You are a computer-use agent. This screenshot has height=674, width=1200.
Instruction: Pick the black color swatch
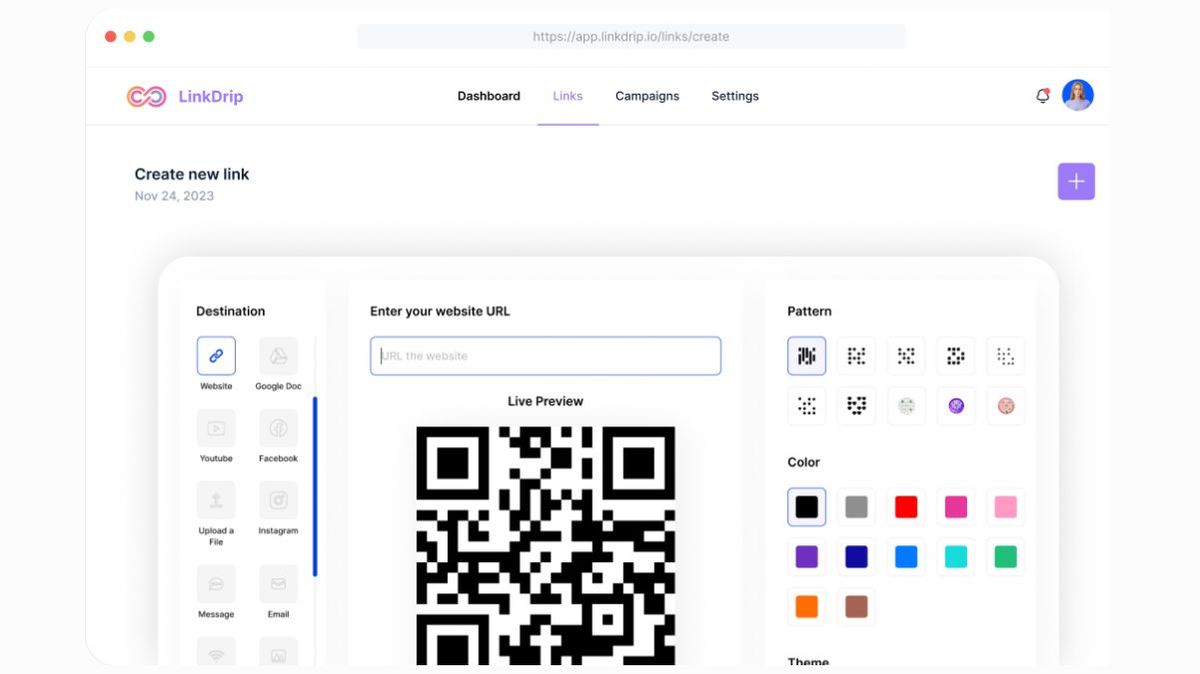pos(807,507)
